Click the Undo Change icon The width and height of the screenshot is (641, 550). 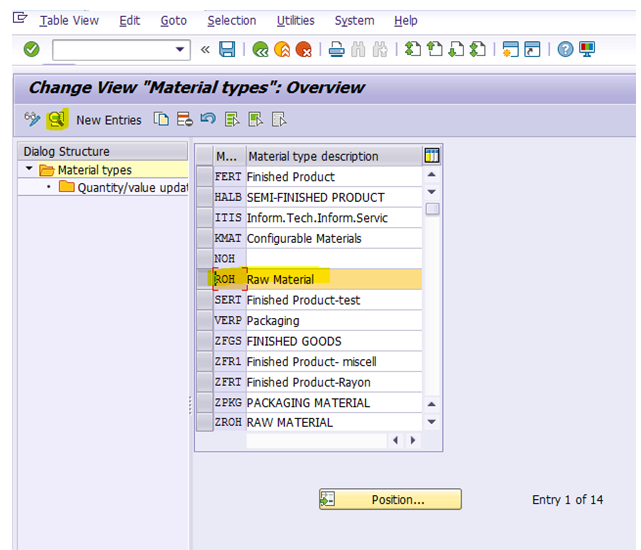tap(208, 119)
